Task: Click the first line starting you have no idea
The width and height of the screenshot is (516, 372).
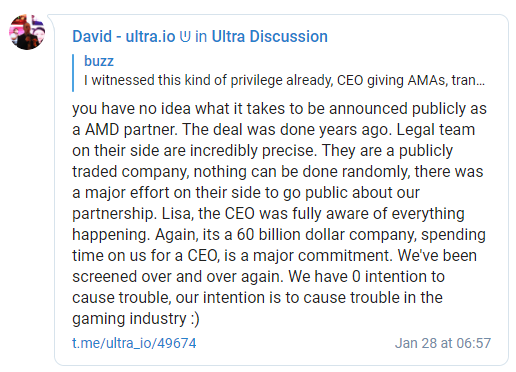Action: tap(279, 109)
